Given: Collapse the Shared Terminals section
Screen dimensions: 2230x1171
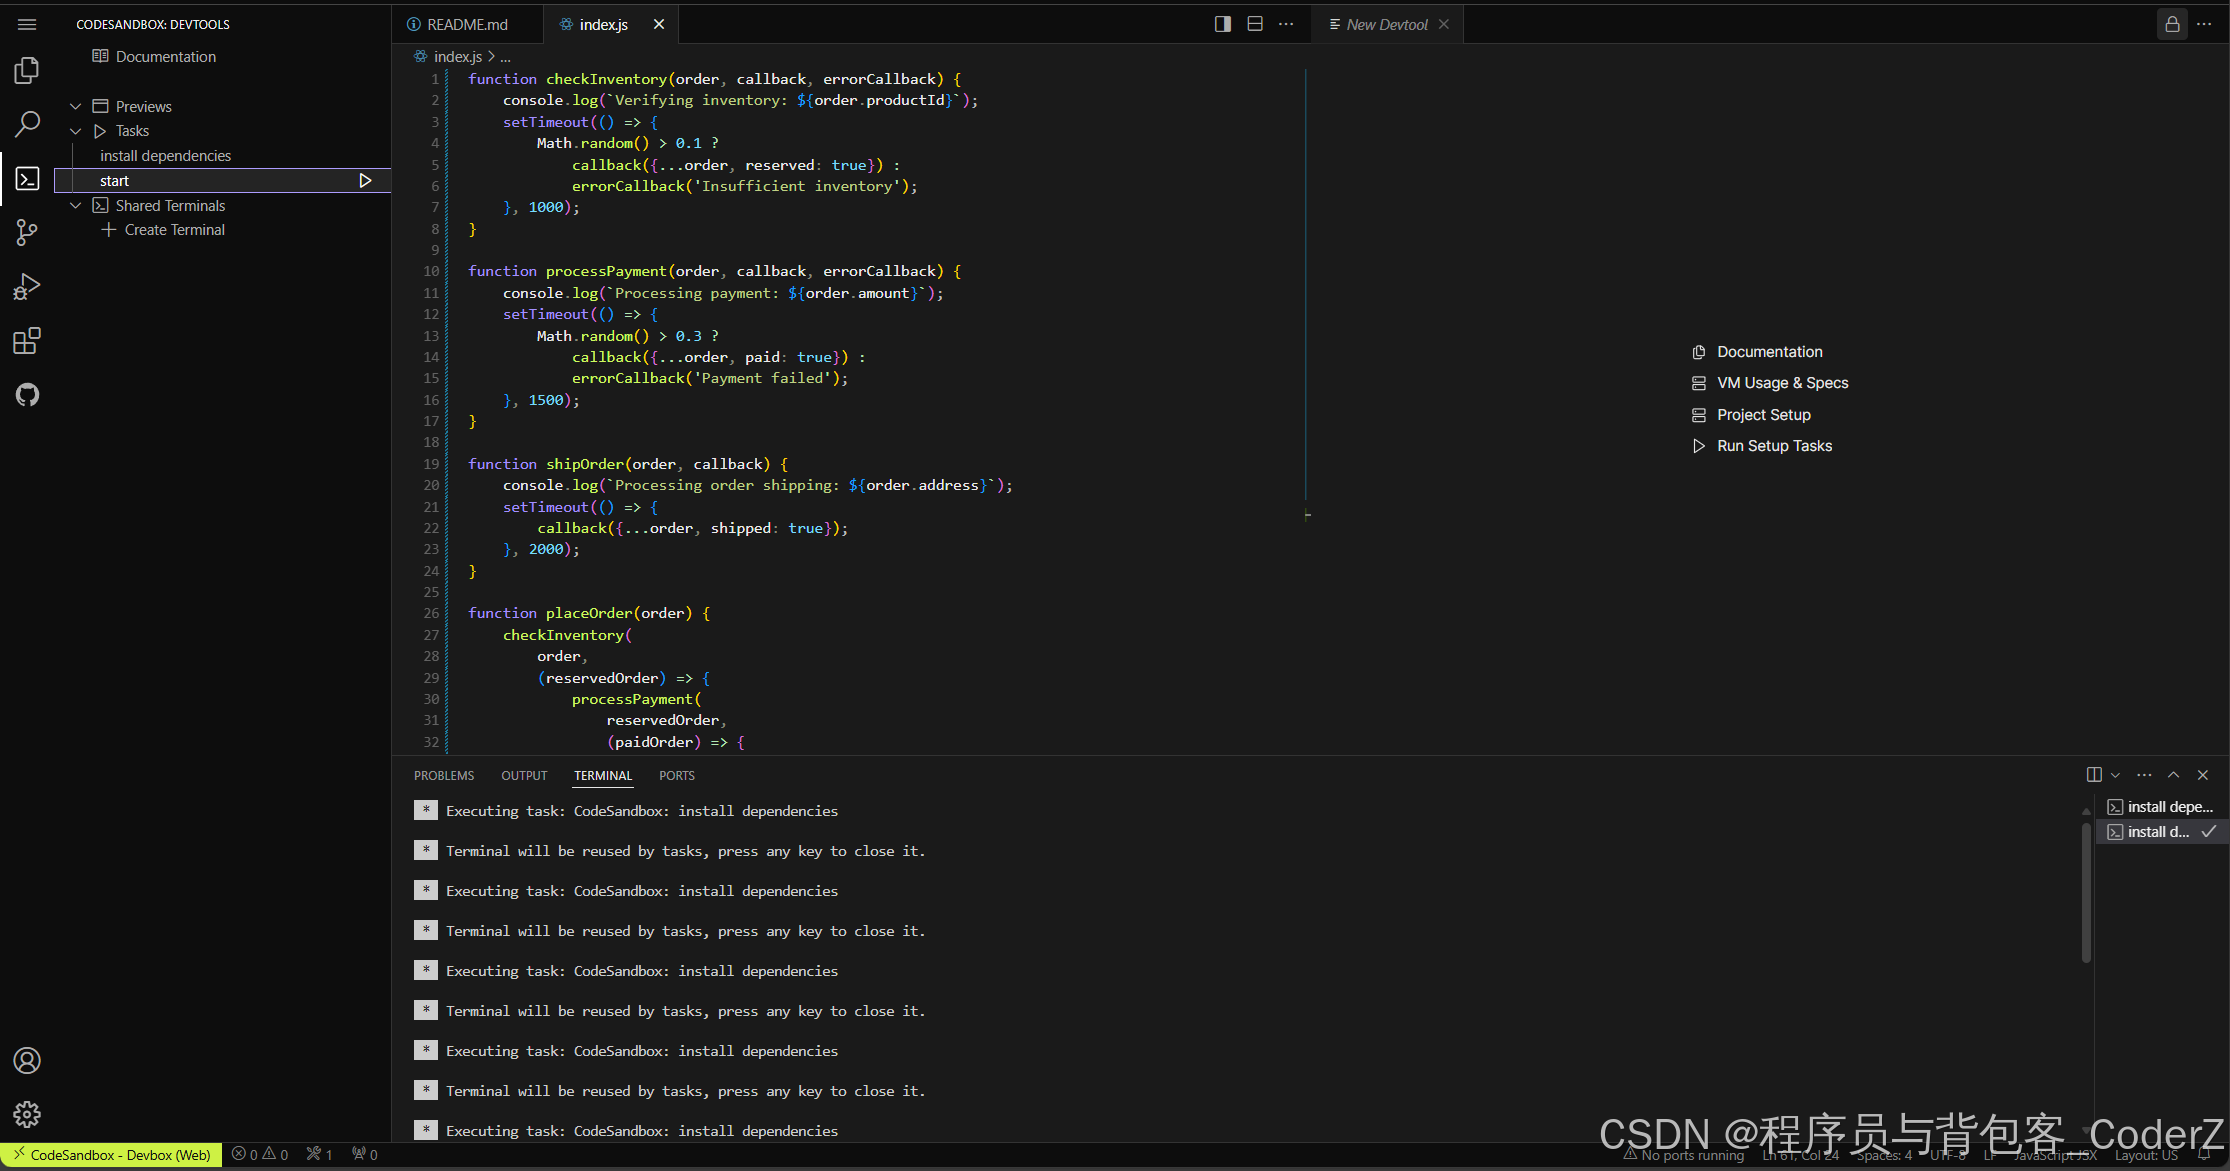Looking at the screenshot, I should coord(76,206).
